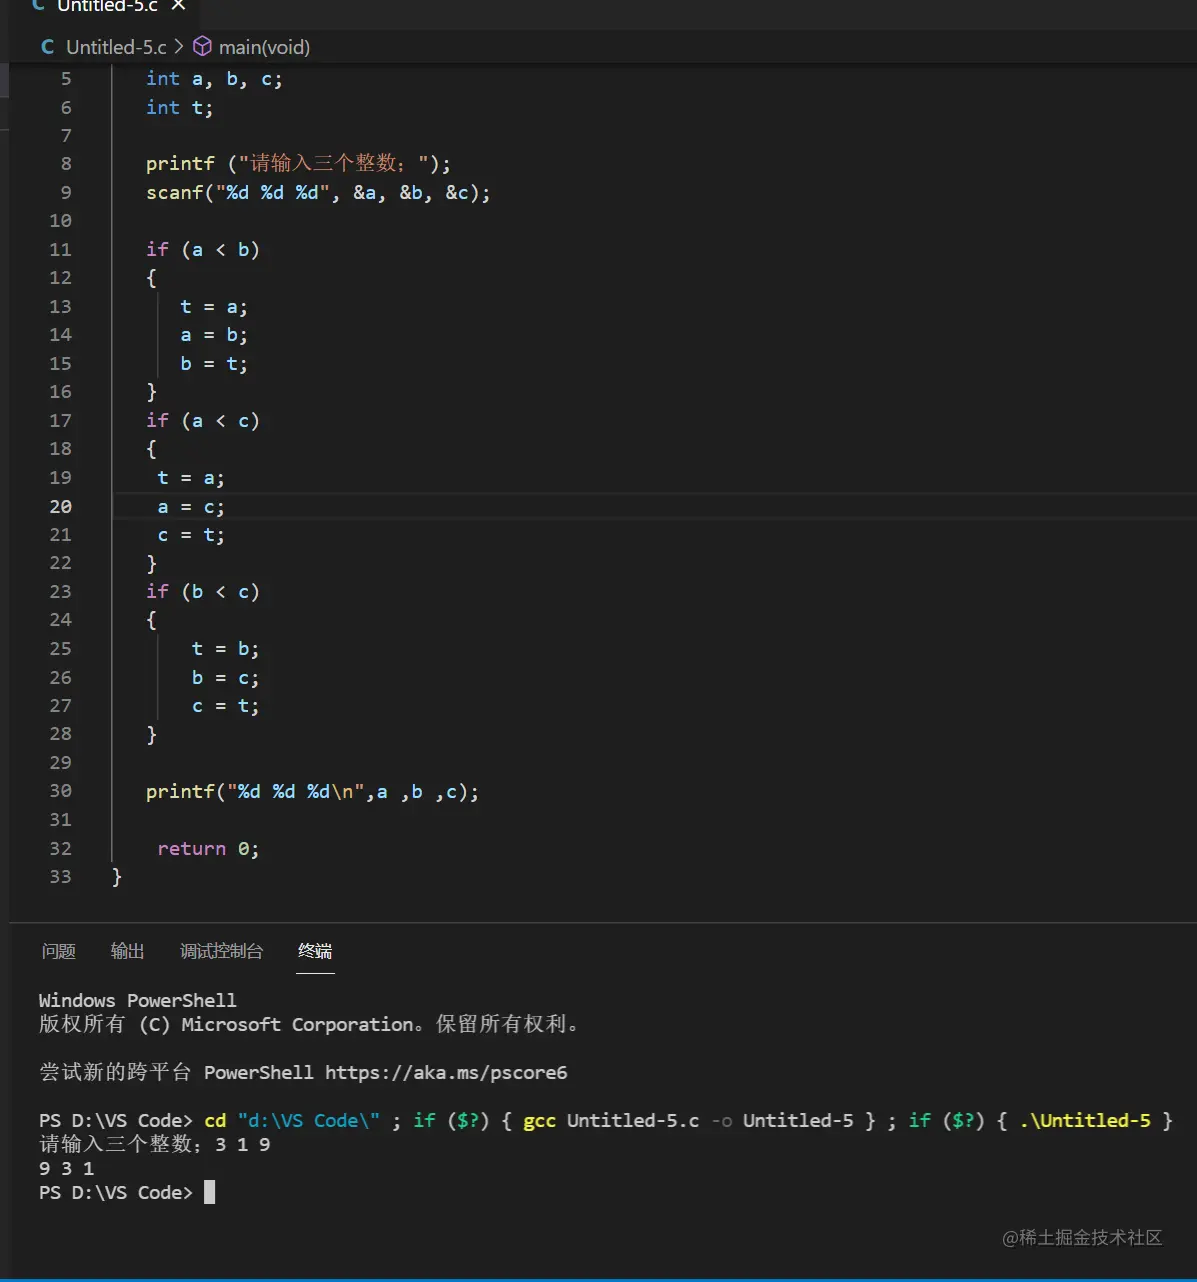Click the C language icon in the breadcrumb bar
The height and width of the screenshot is (1282, 1197).
46,46
